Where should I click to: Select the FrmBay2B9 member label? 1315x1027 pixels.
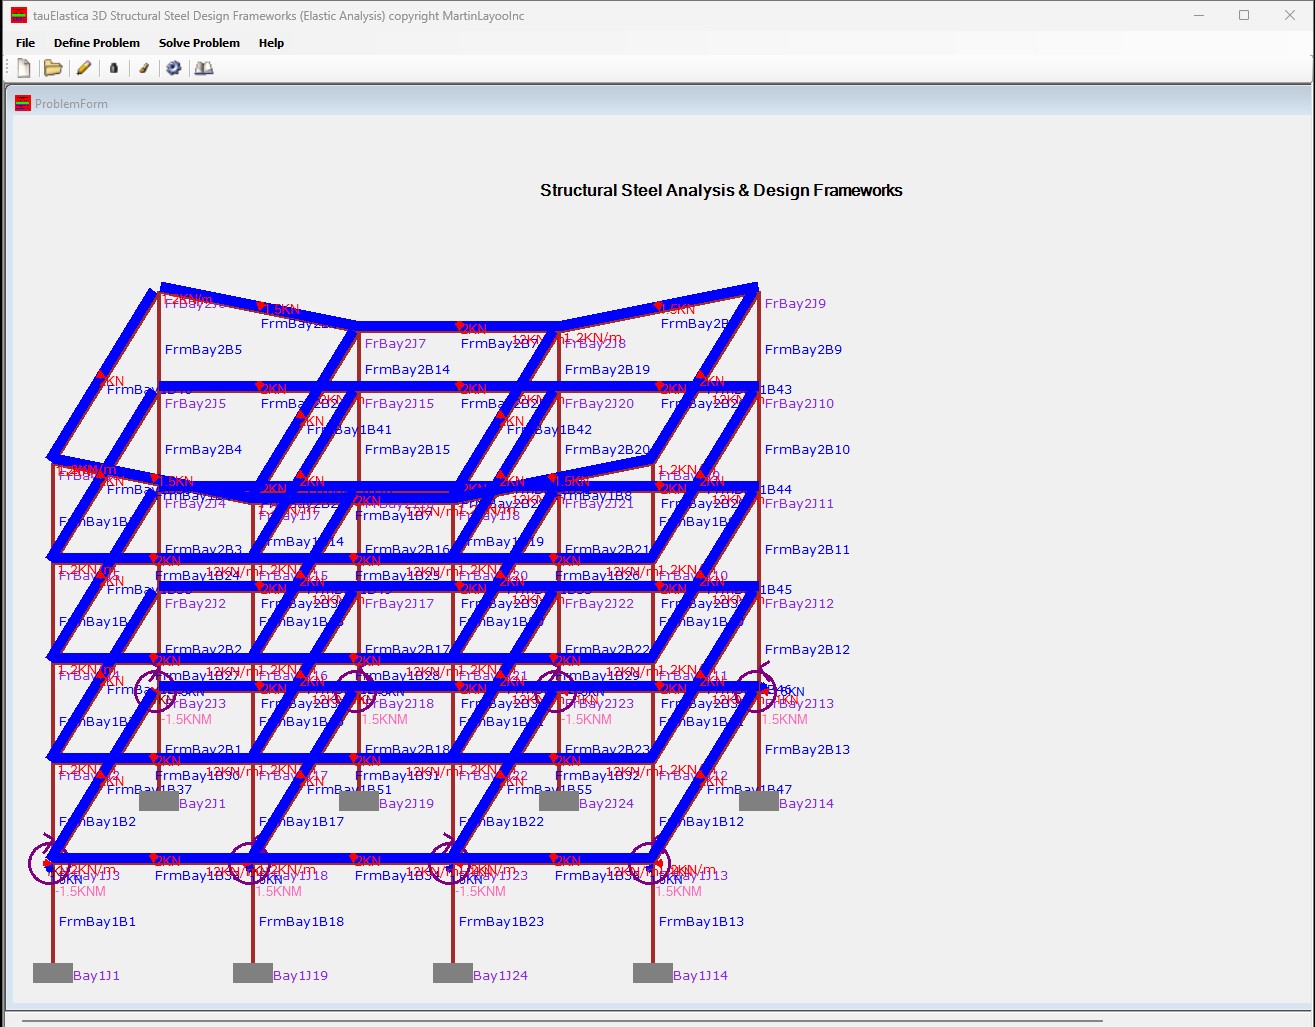point(803,350)
